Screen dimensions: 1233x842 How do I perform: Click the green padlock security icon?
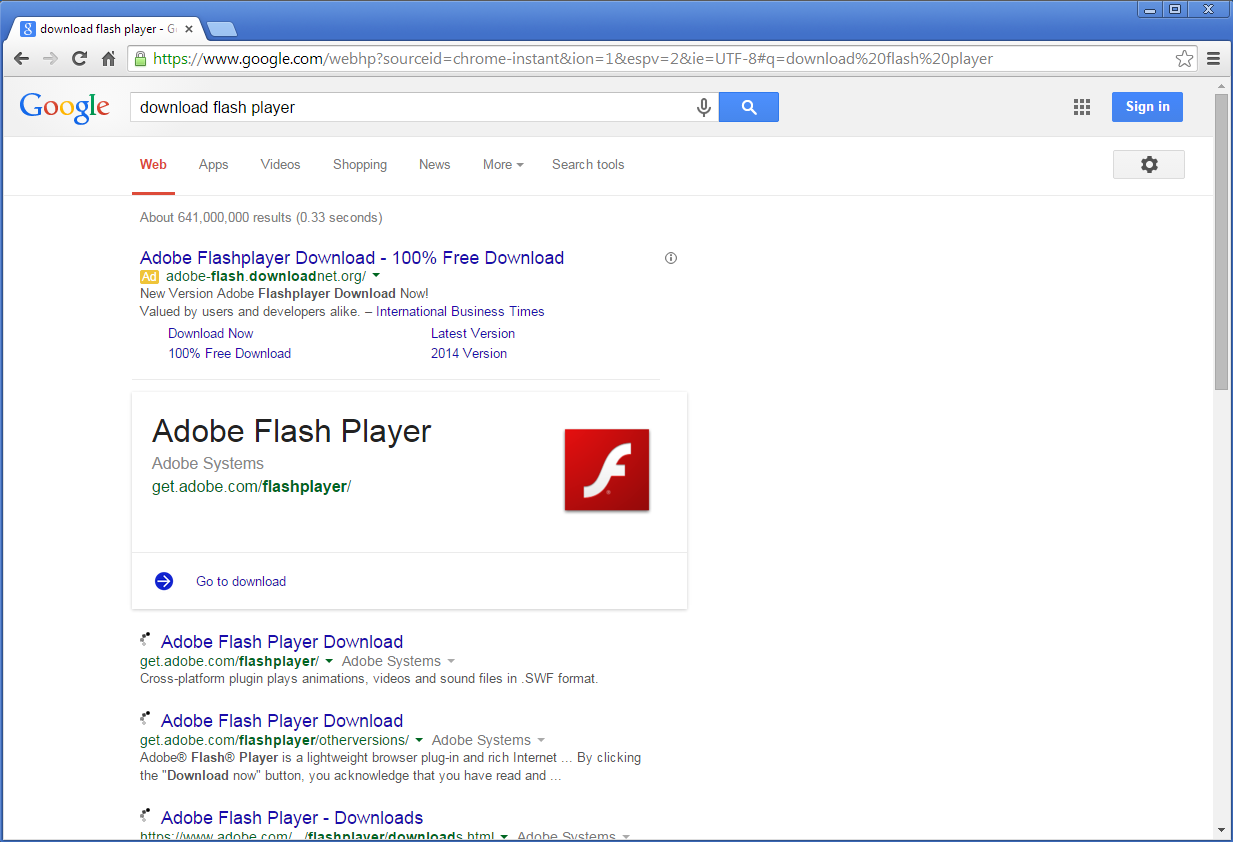click(x=141, y=59)
